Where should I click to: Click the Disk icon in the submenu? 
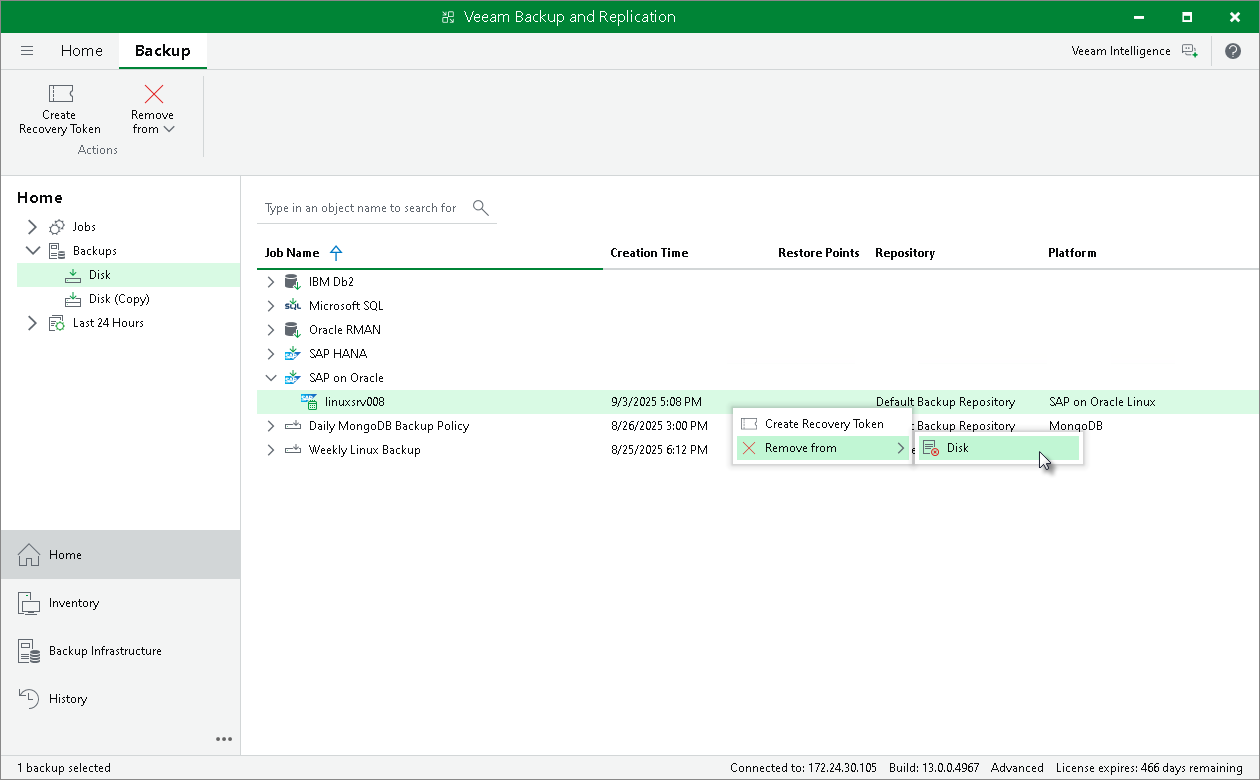coord(931,448)
